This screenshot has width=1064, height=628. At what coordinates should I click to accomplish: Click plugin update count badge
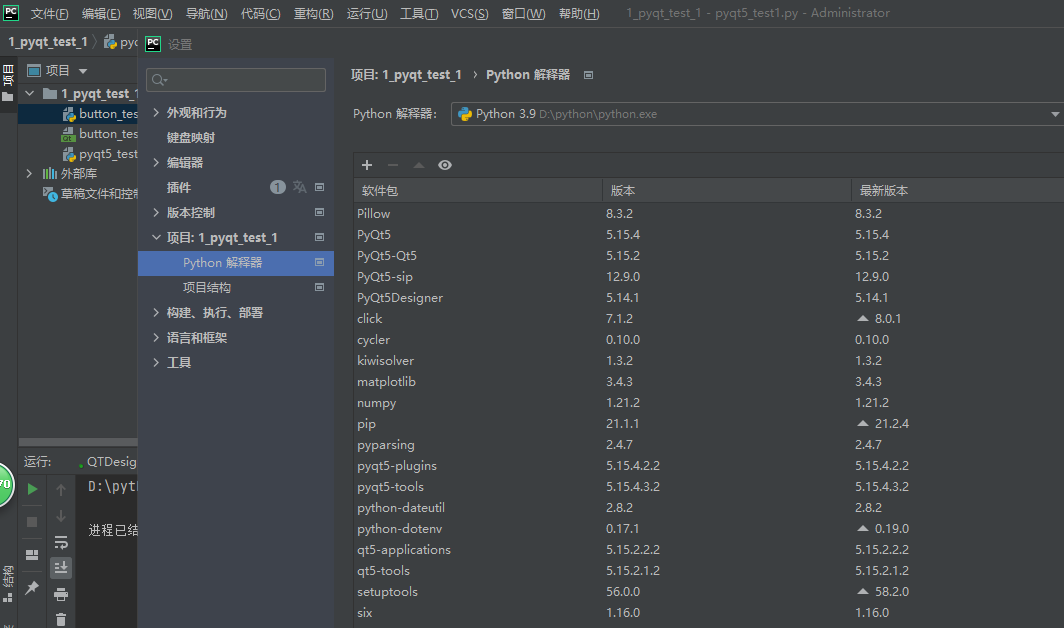coord(278,187)
